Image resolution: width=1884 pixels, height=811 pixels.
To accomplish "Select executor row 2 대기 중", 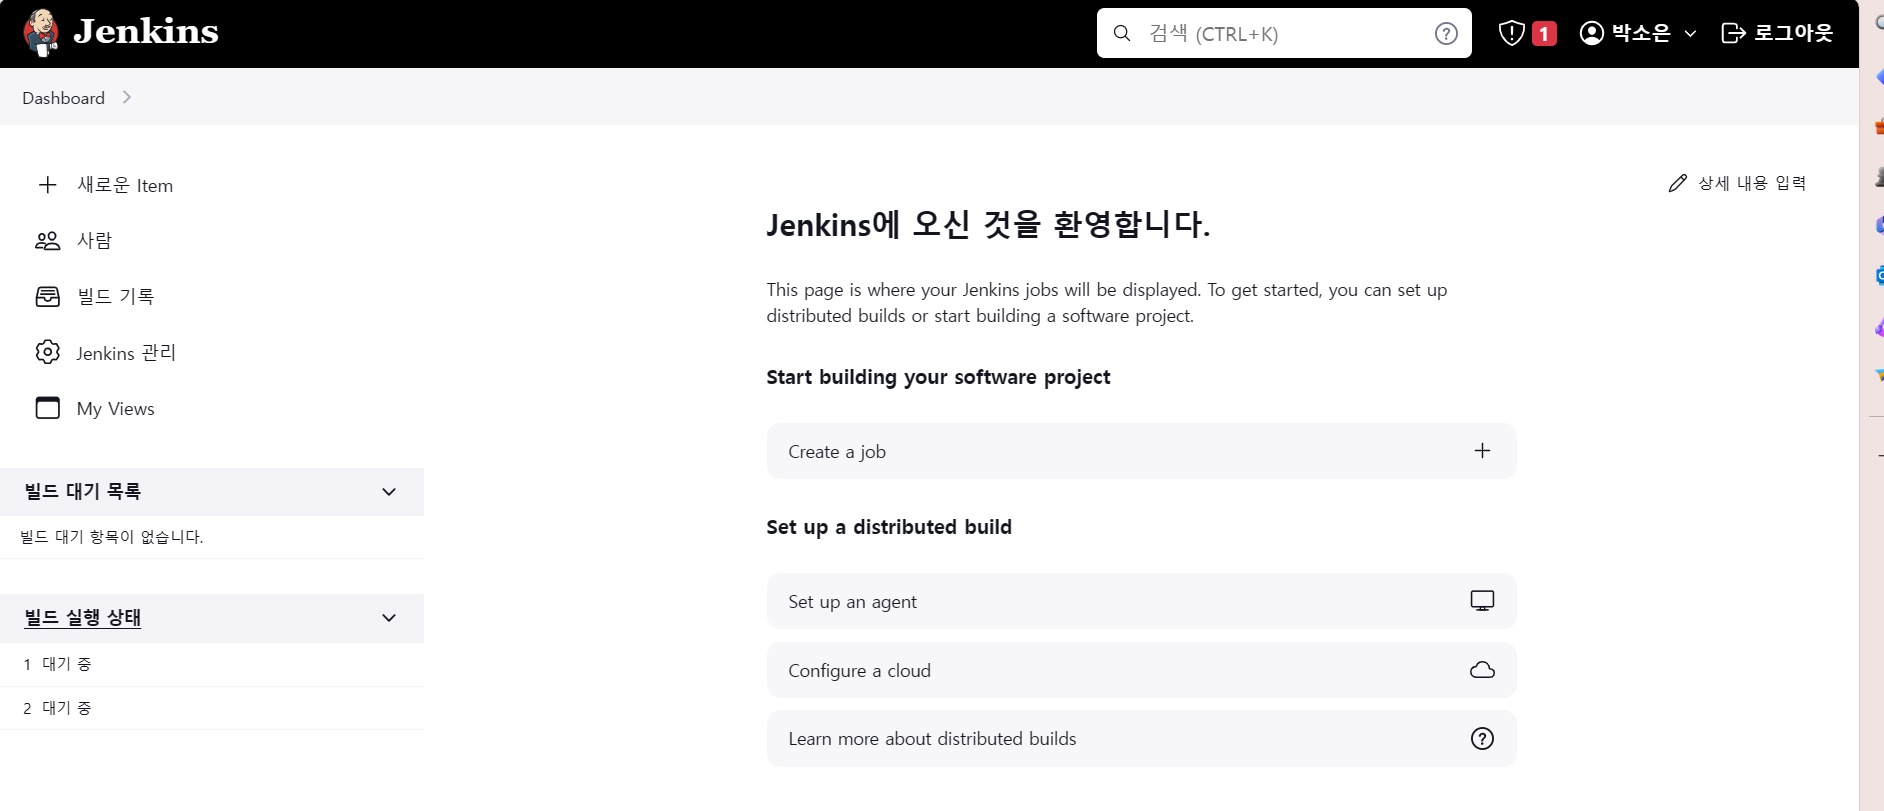I will (212, 708).
